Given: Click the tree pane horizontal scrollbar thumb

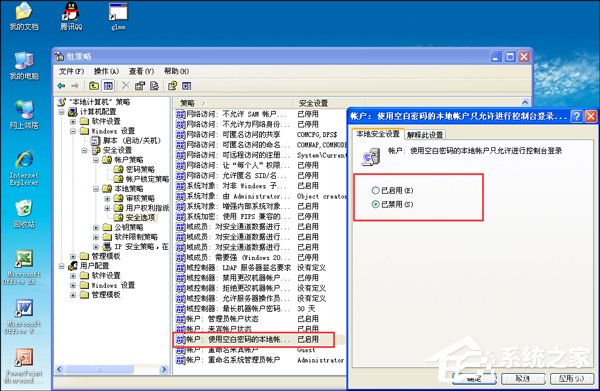Looking at the screenshot, I should 100,370.
